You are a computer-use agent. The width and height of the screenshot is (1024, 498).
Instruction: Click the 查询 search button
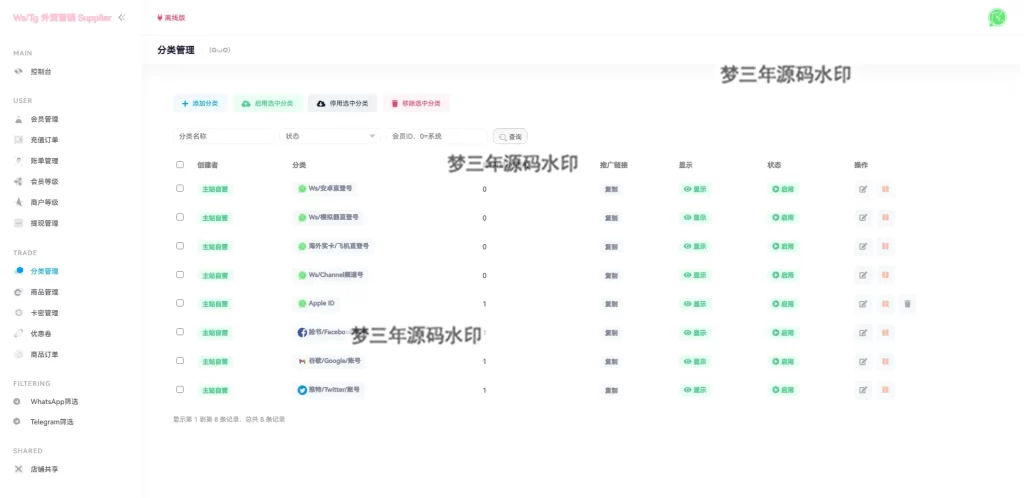tap(510, 136)
